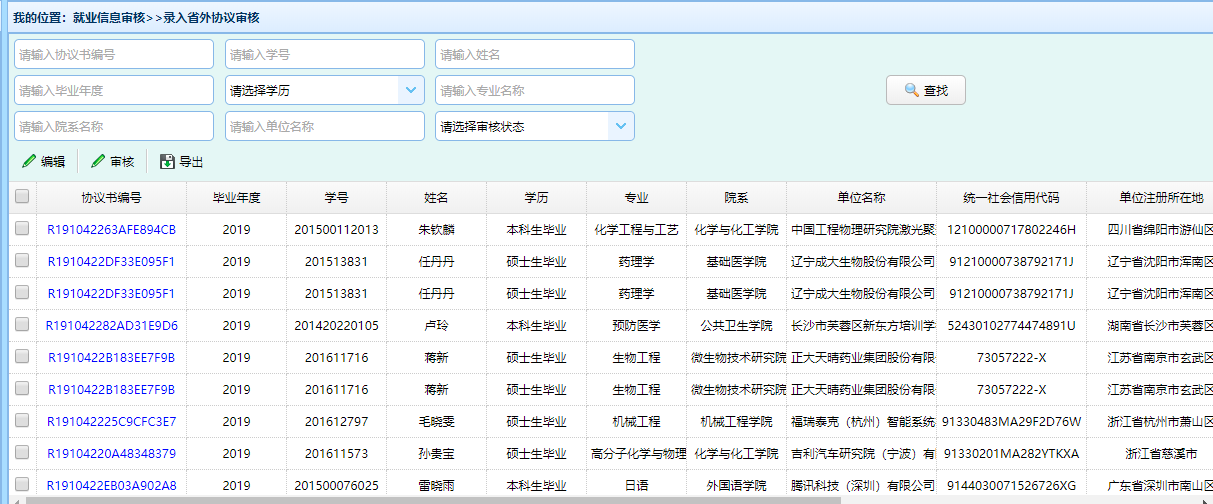Open agreement link R191042282AD31E9D6

(111, 326)
